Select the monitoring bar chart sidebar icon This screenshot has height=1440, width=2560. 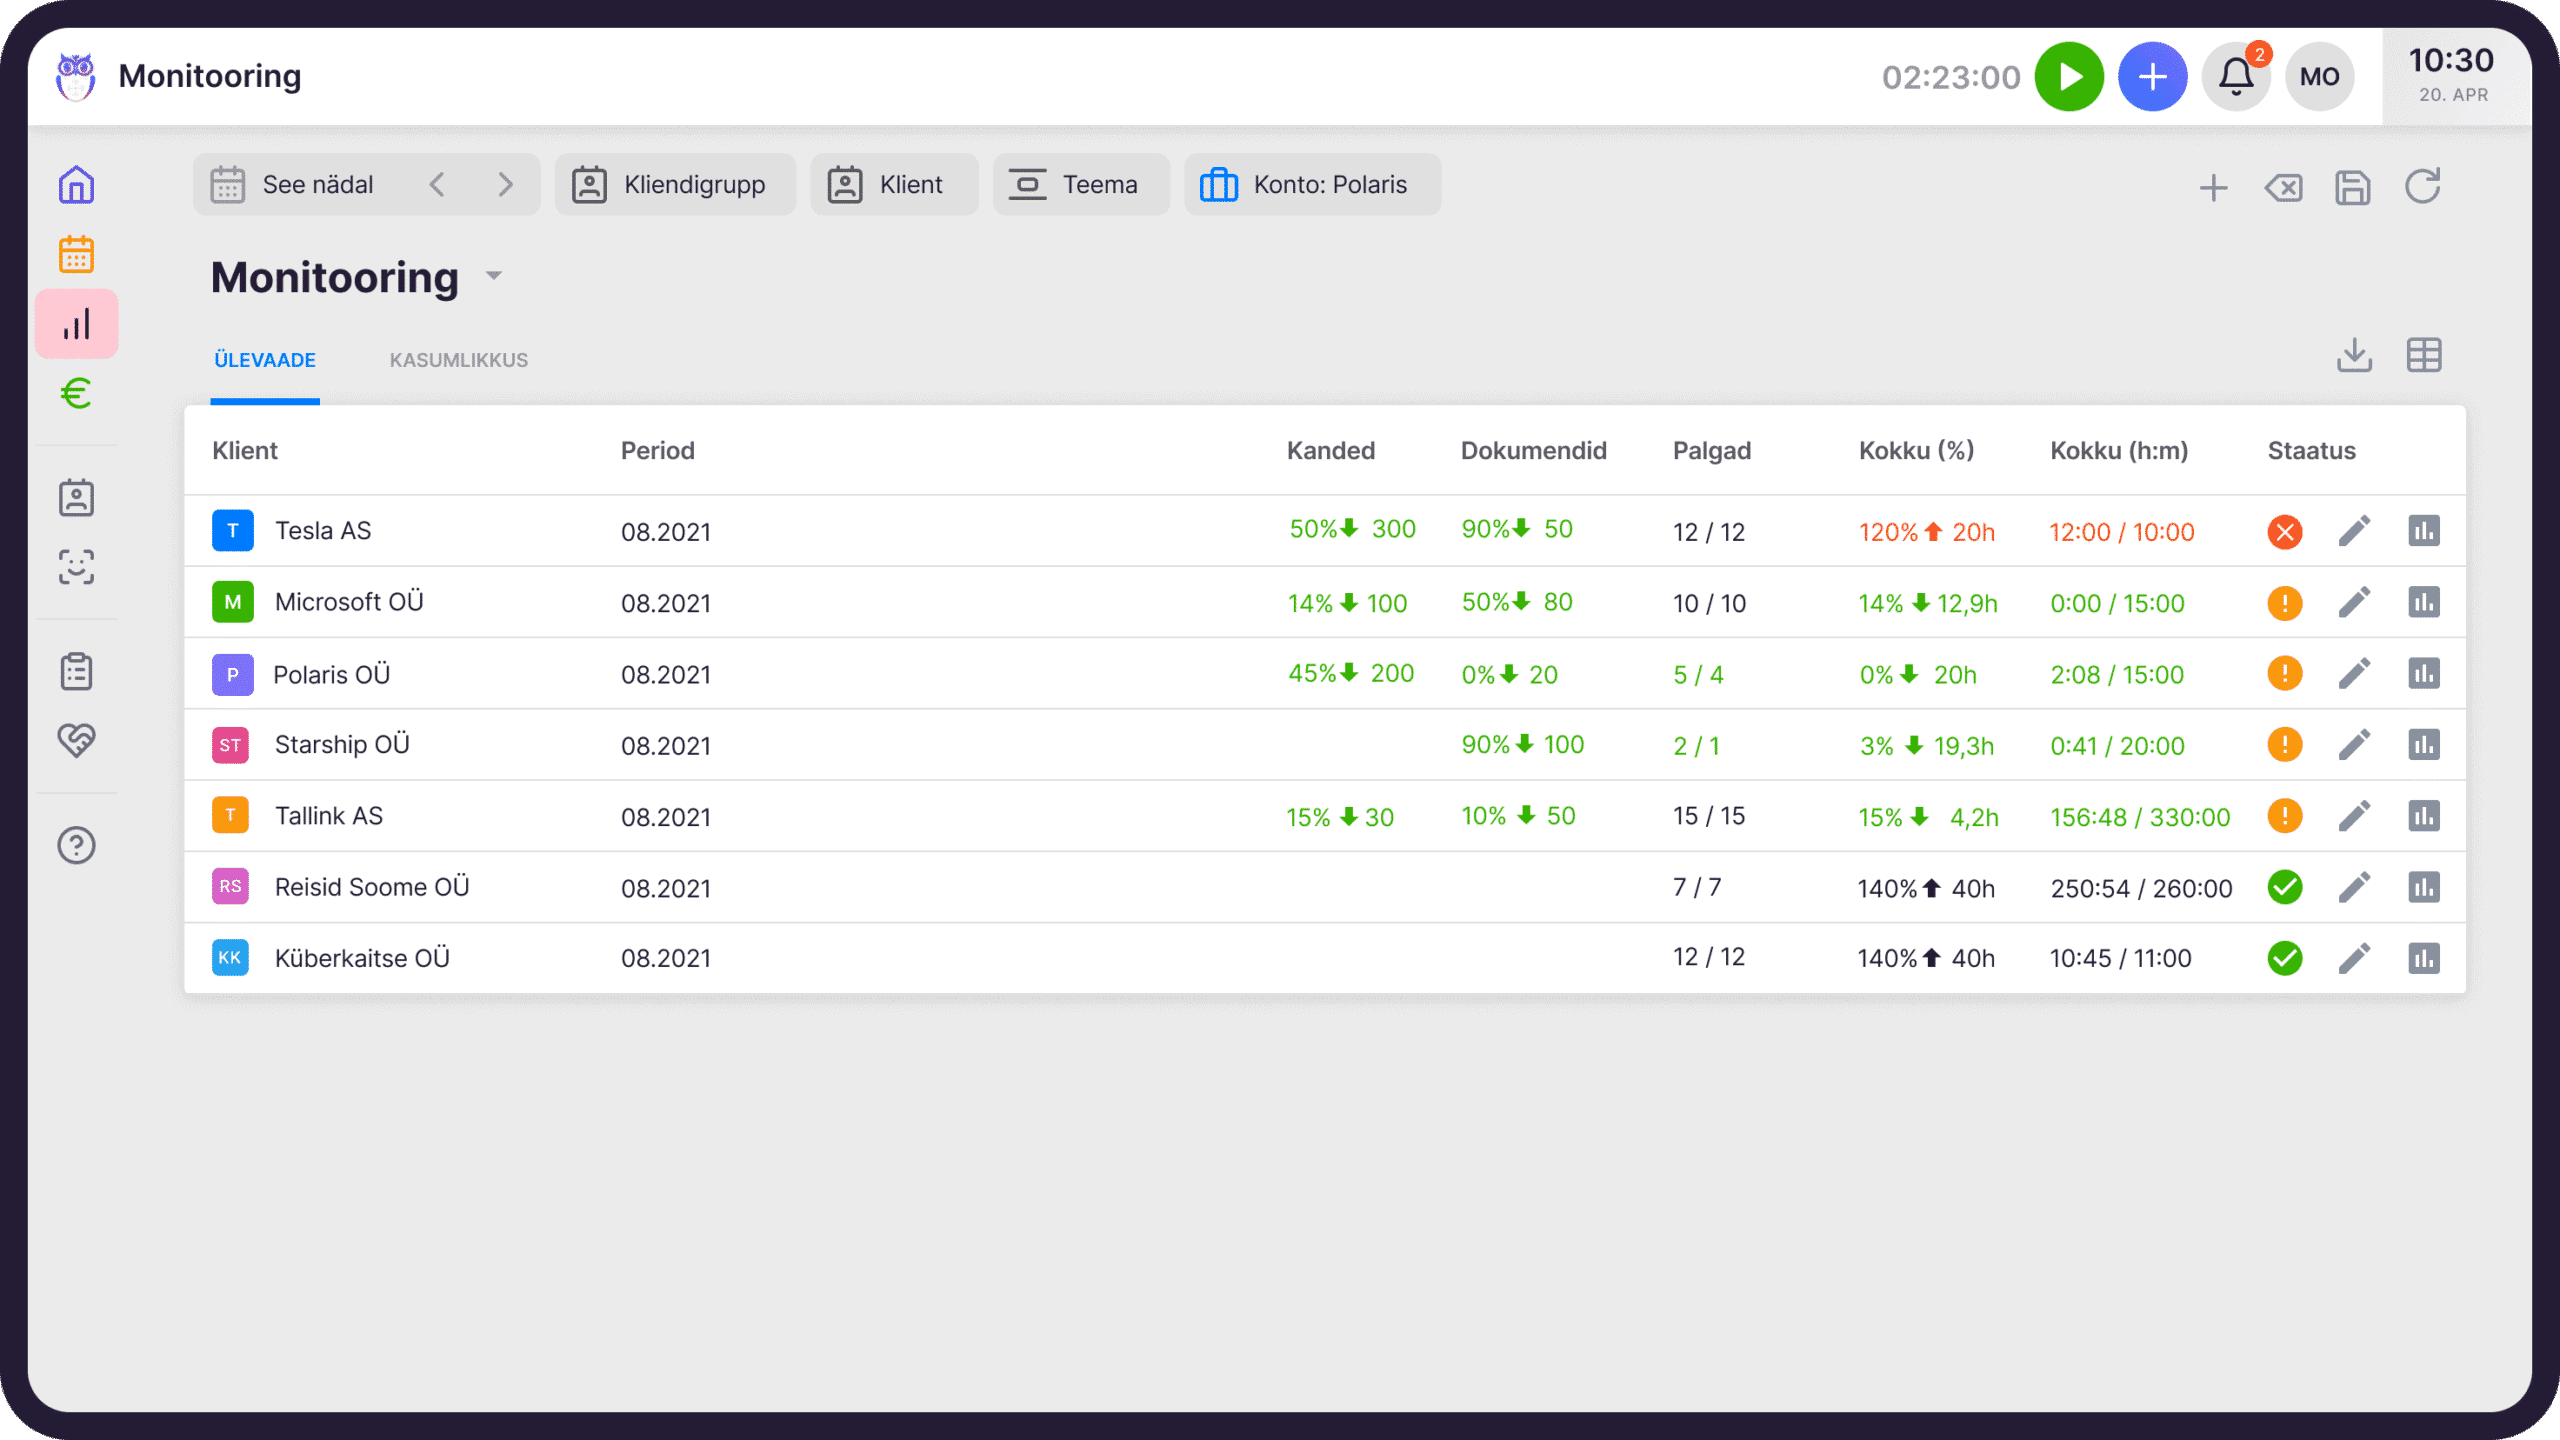coord(76,324)
